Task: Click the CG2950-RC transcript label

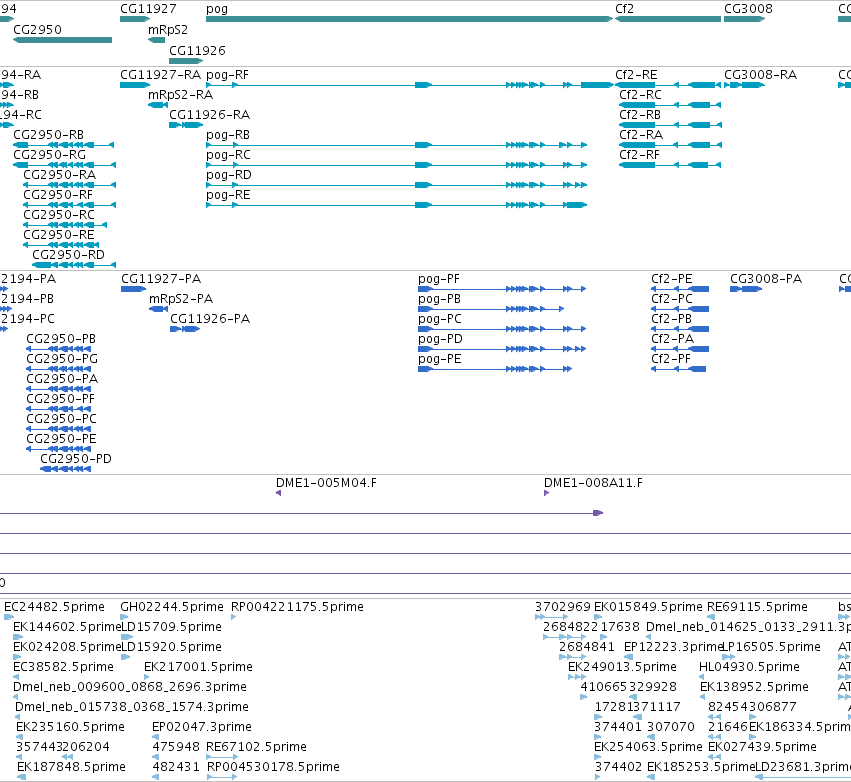Action: pos(59,215)
